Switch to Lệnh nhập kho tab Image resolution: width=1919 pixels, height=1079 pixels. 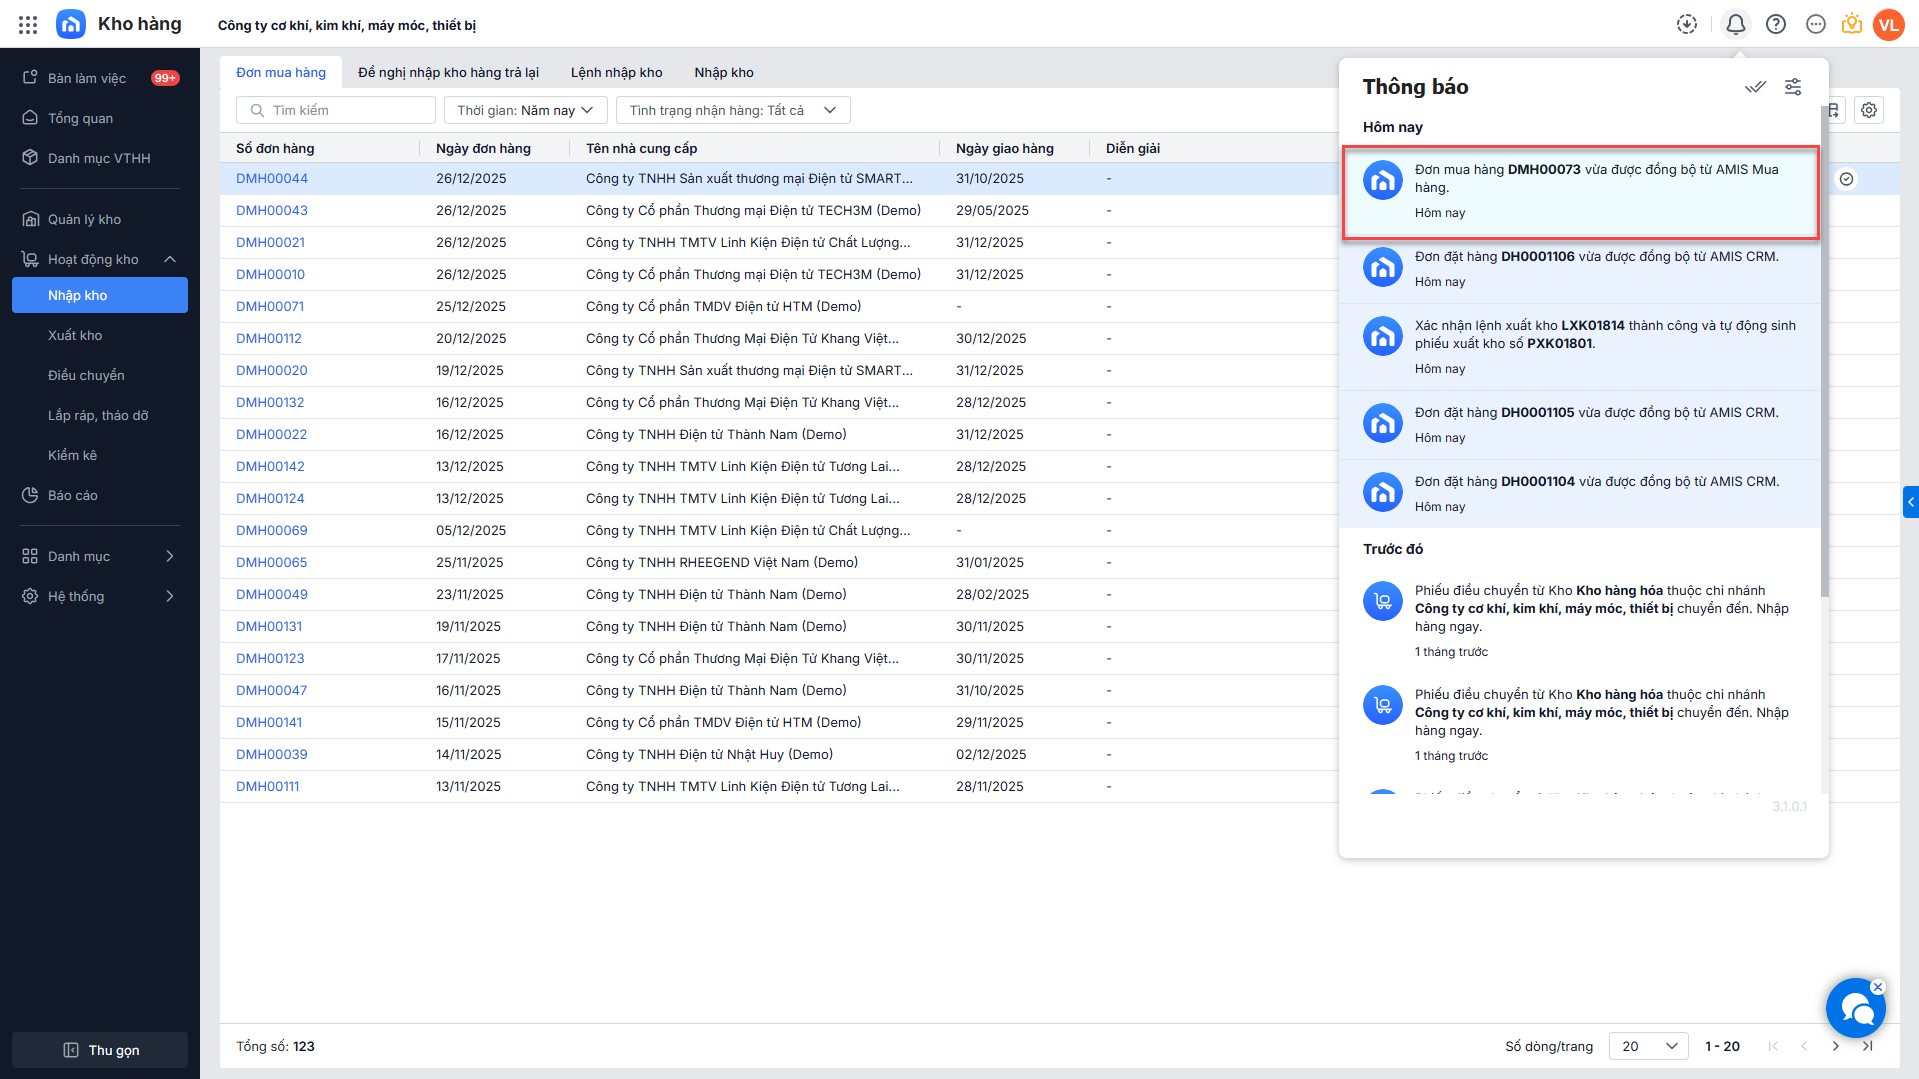(616, 73)
